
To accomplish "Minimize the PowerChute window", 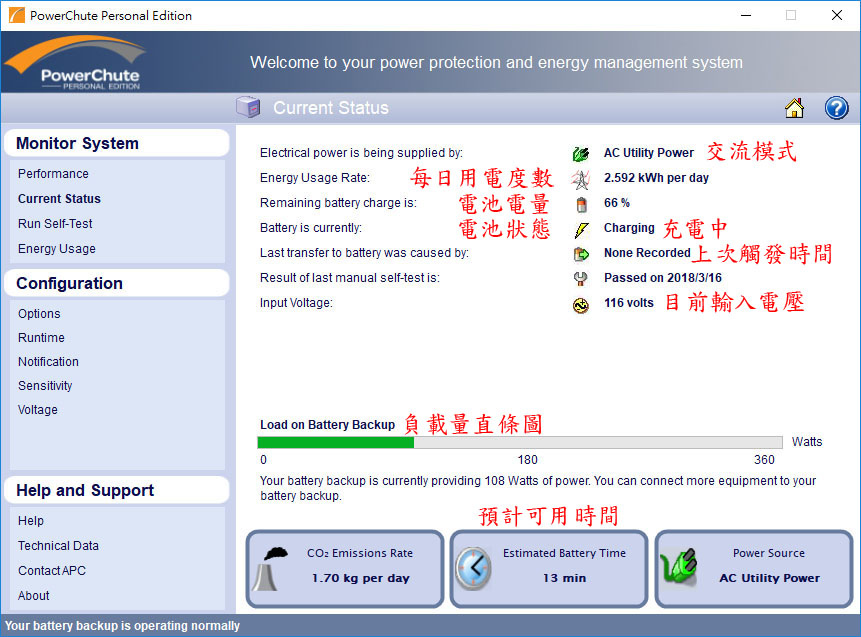I will pos(746,15).
